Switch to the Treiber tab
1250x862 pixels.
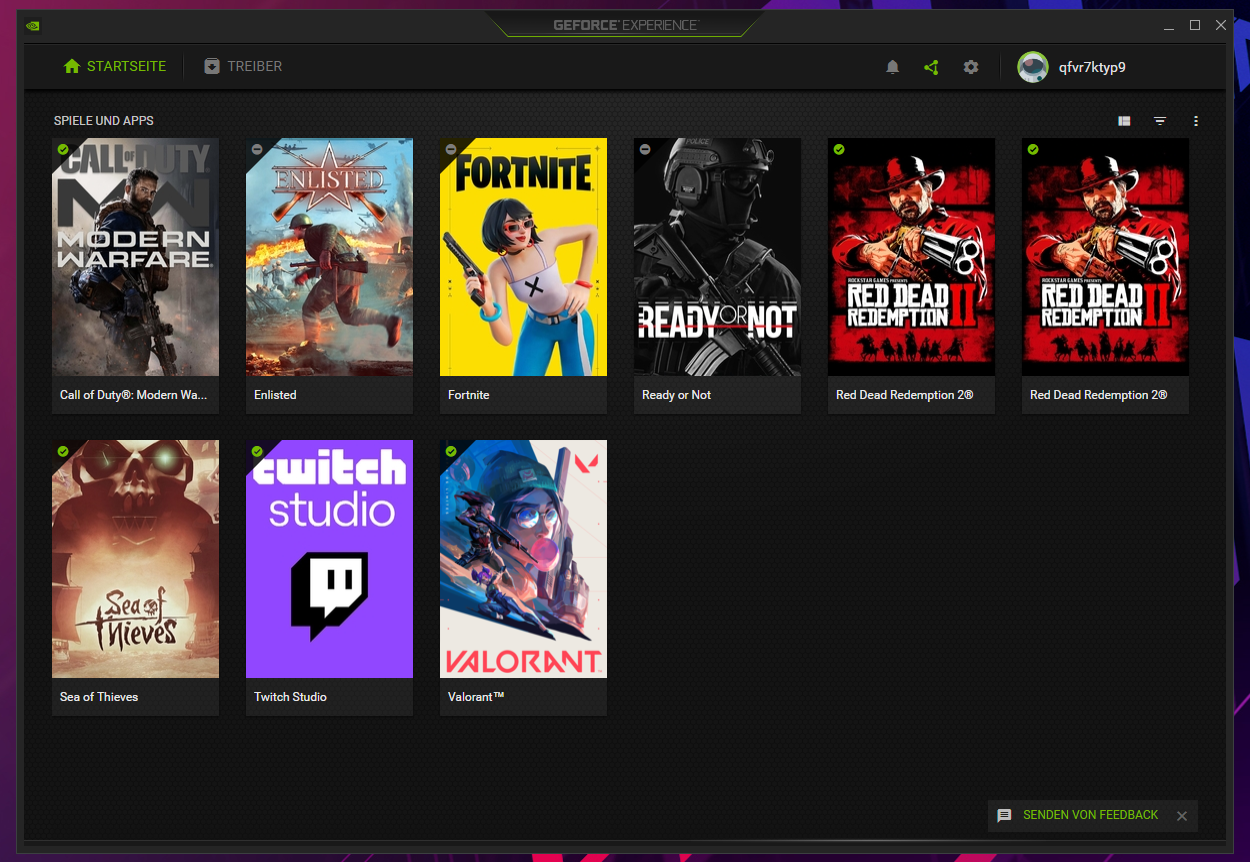[x=243, y=66]
